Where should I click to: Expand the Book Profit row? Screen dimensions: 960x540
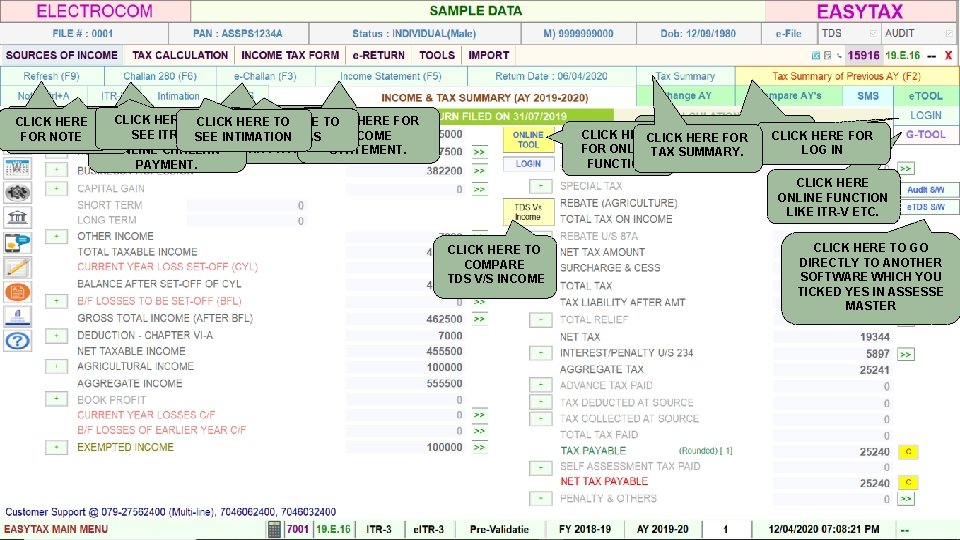[56, 399]
